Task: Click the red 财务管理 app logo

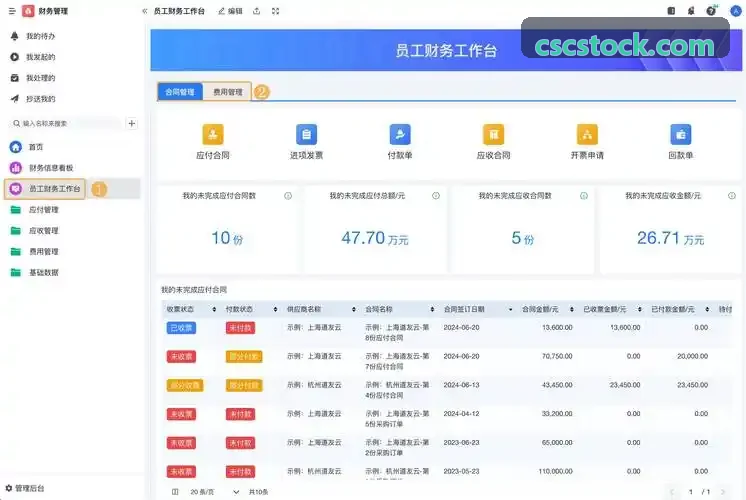Action: pyautogui.click(x=28, y=11)
